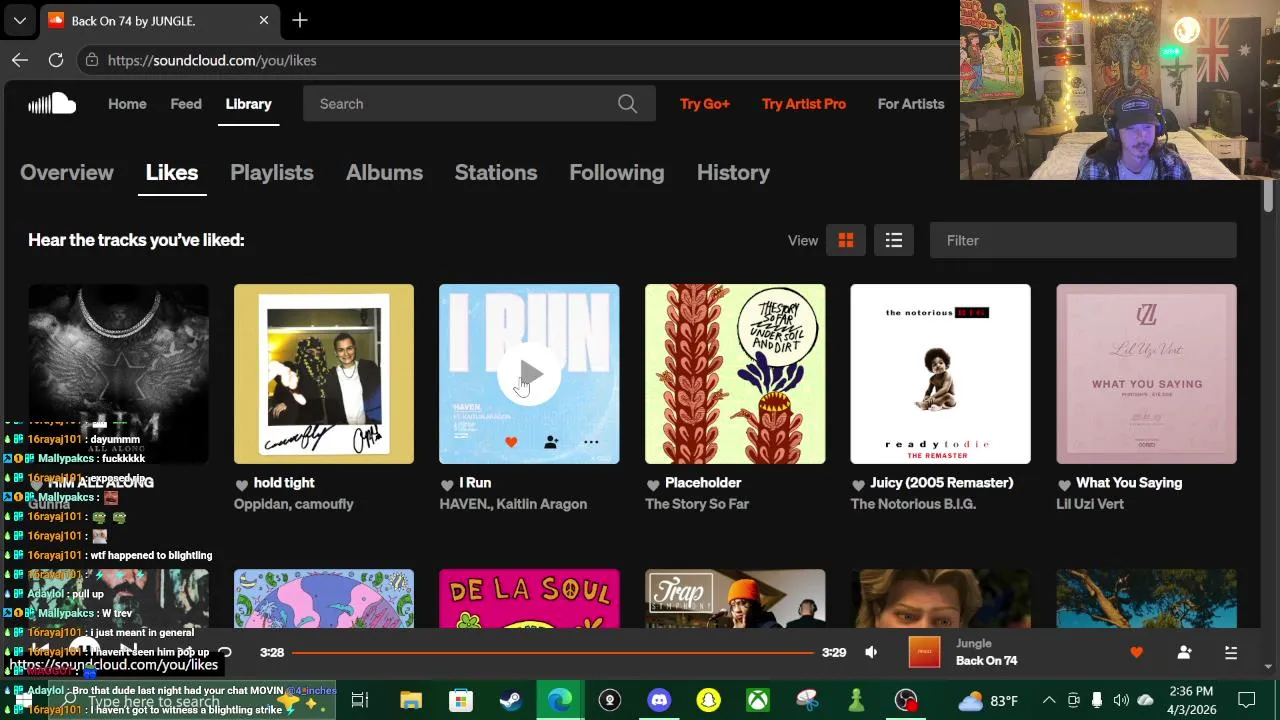Viewport: 1280px width, 720px height.
Task: Open Xbox app from the taskbar
Action: coord(758,700)
